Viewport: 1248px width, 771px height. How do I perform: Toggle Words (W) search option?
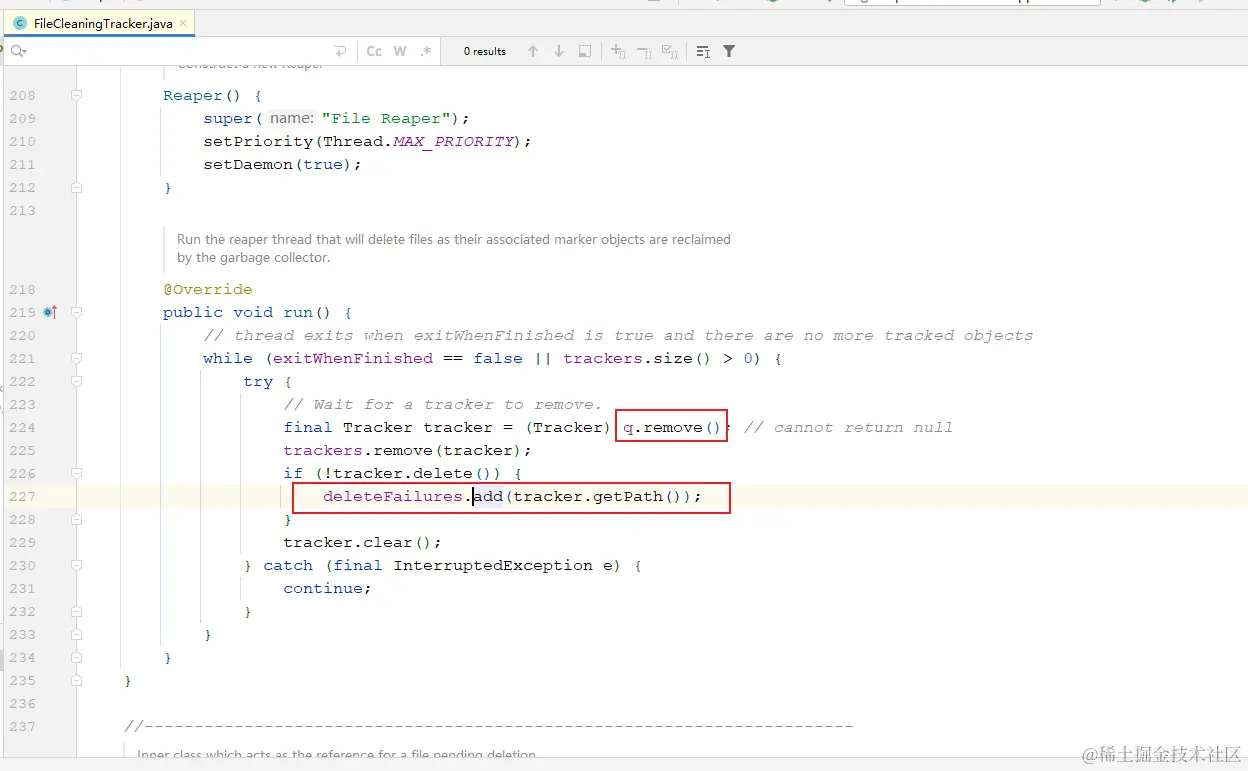pos(400,51)
